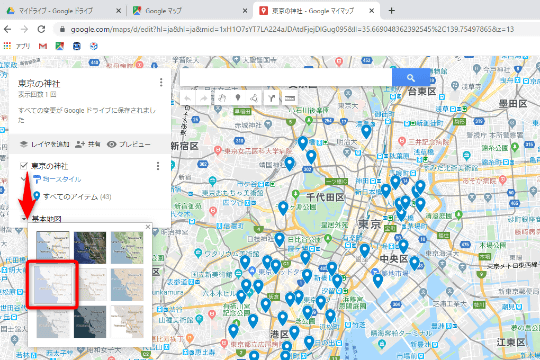The image size is (540, 360).
Task: Open the Gmail bookmark
Action: [43, 46]
